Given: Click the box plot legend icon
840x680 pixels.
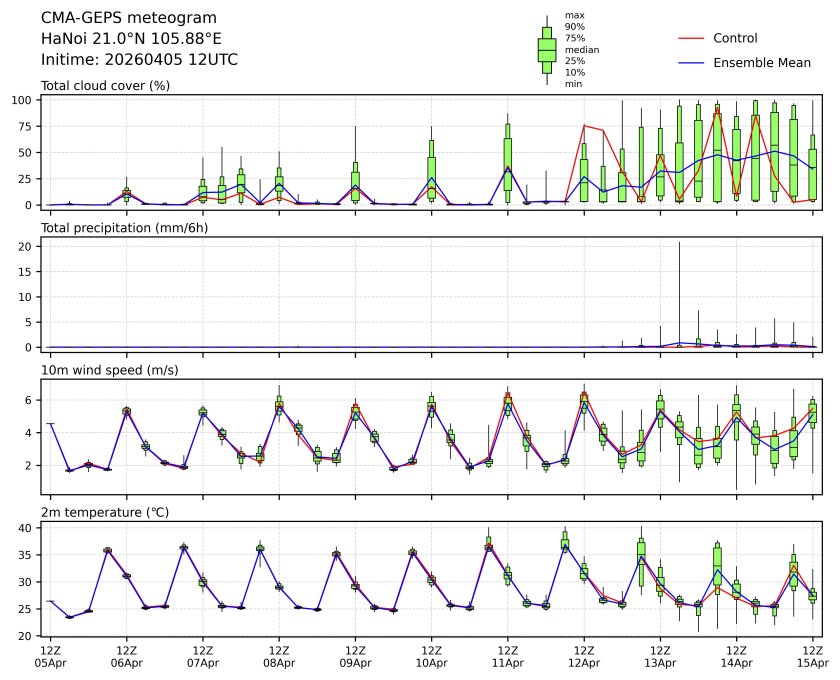Looking at the screenshot, I should click(546, 50).
